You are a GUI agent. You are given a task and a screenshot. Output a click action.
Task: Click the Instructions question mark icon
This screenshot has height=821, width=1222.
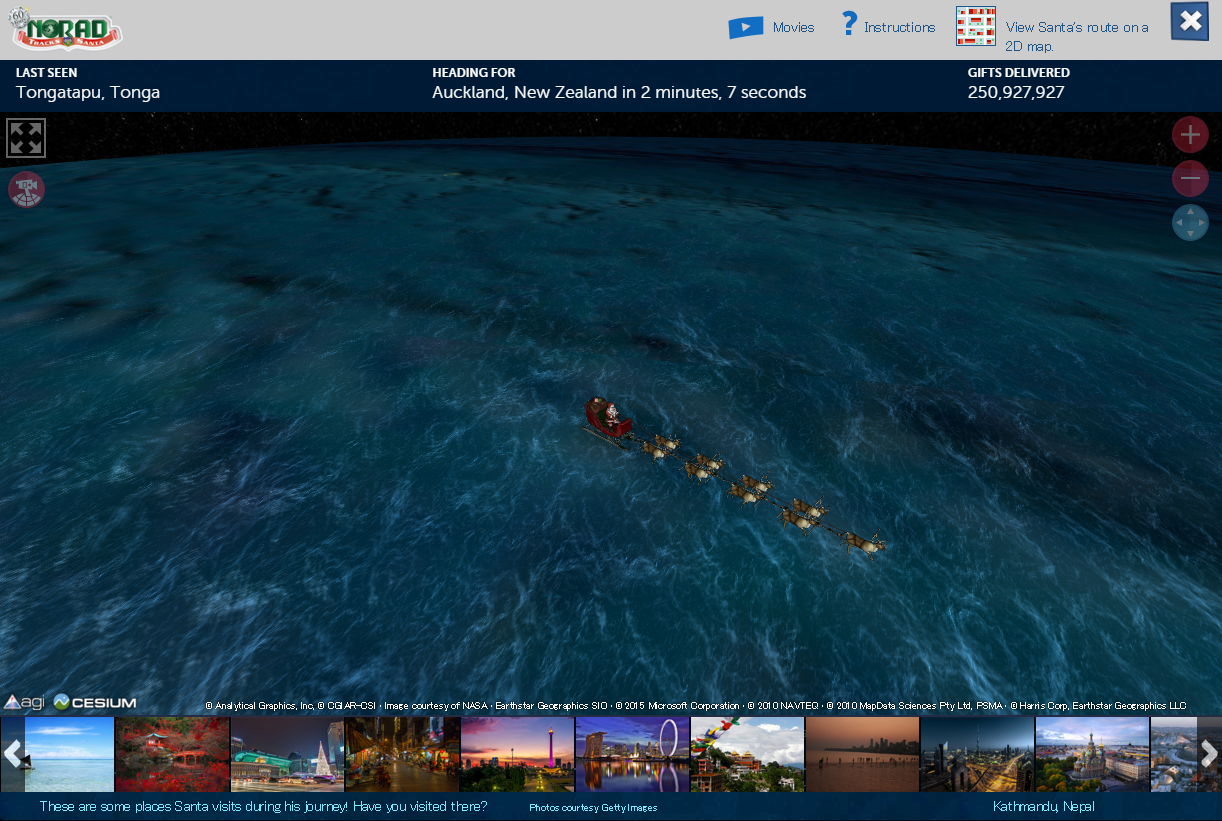click(x=849, y=24)
